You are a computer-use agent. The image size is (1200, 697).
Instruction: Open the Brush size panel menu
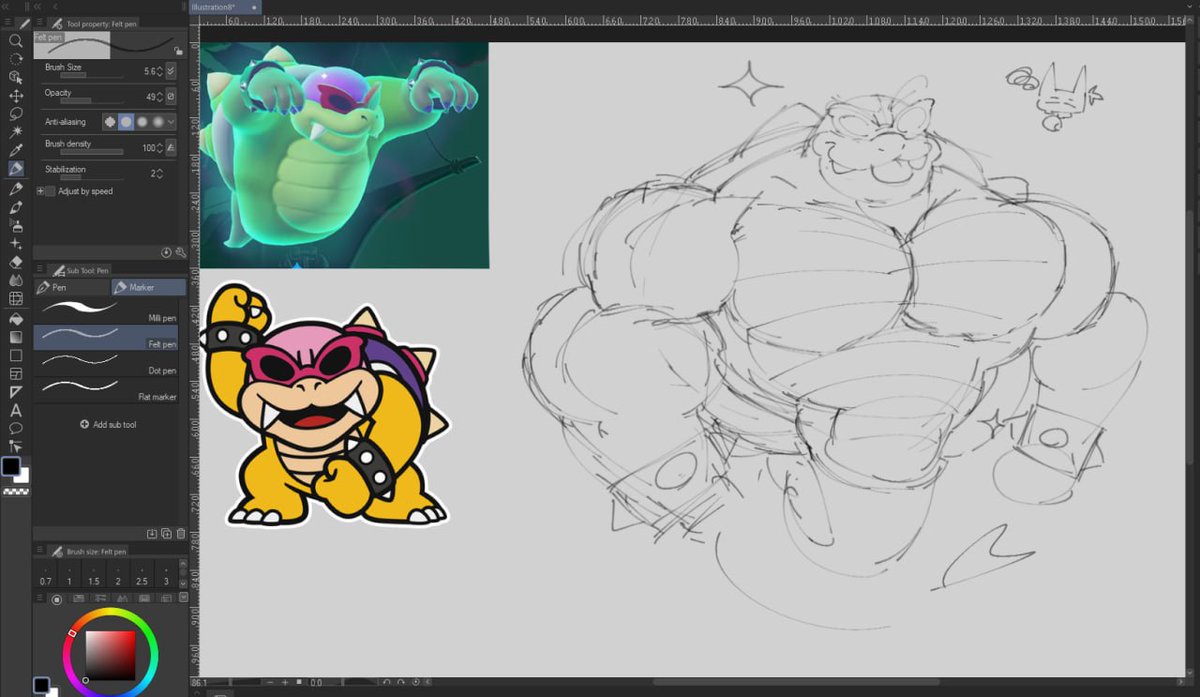(39, 551)
